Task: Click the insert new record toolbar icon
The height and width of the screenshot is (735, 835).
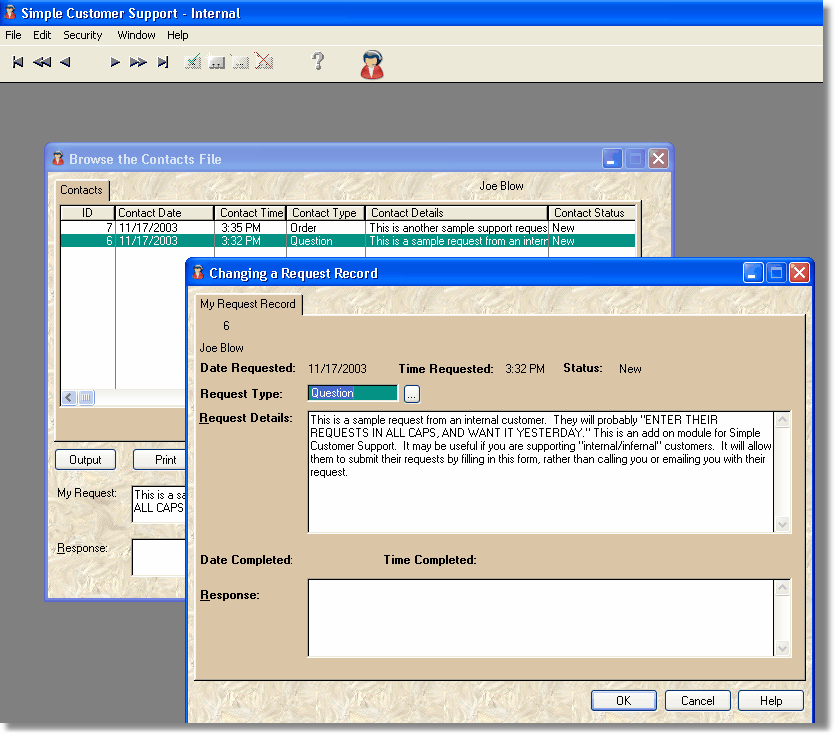Action: point(216,62)
